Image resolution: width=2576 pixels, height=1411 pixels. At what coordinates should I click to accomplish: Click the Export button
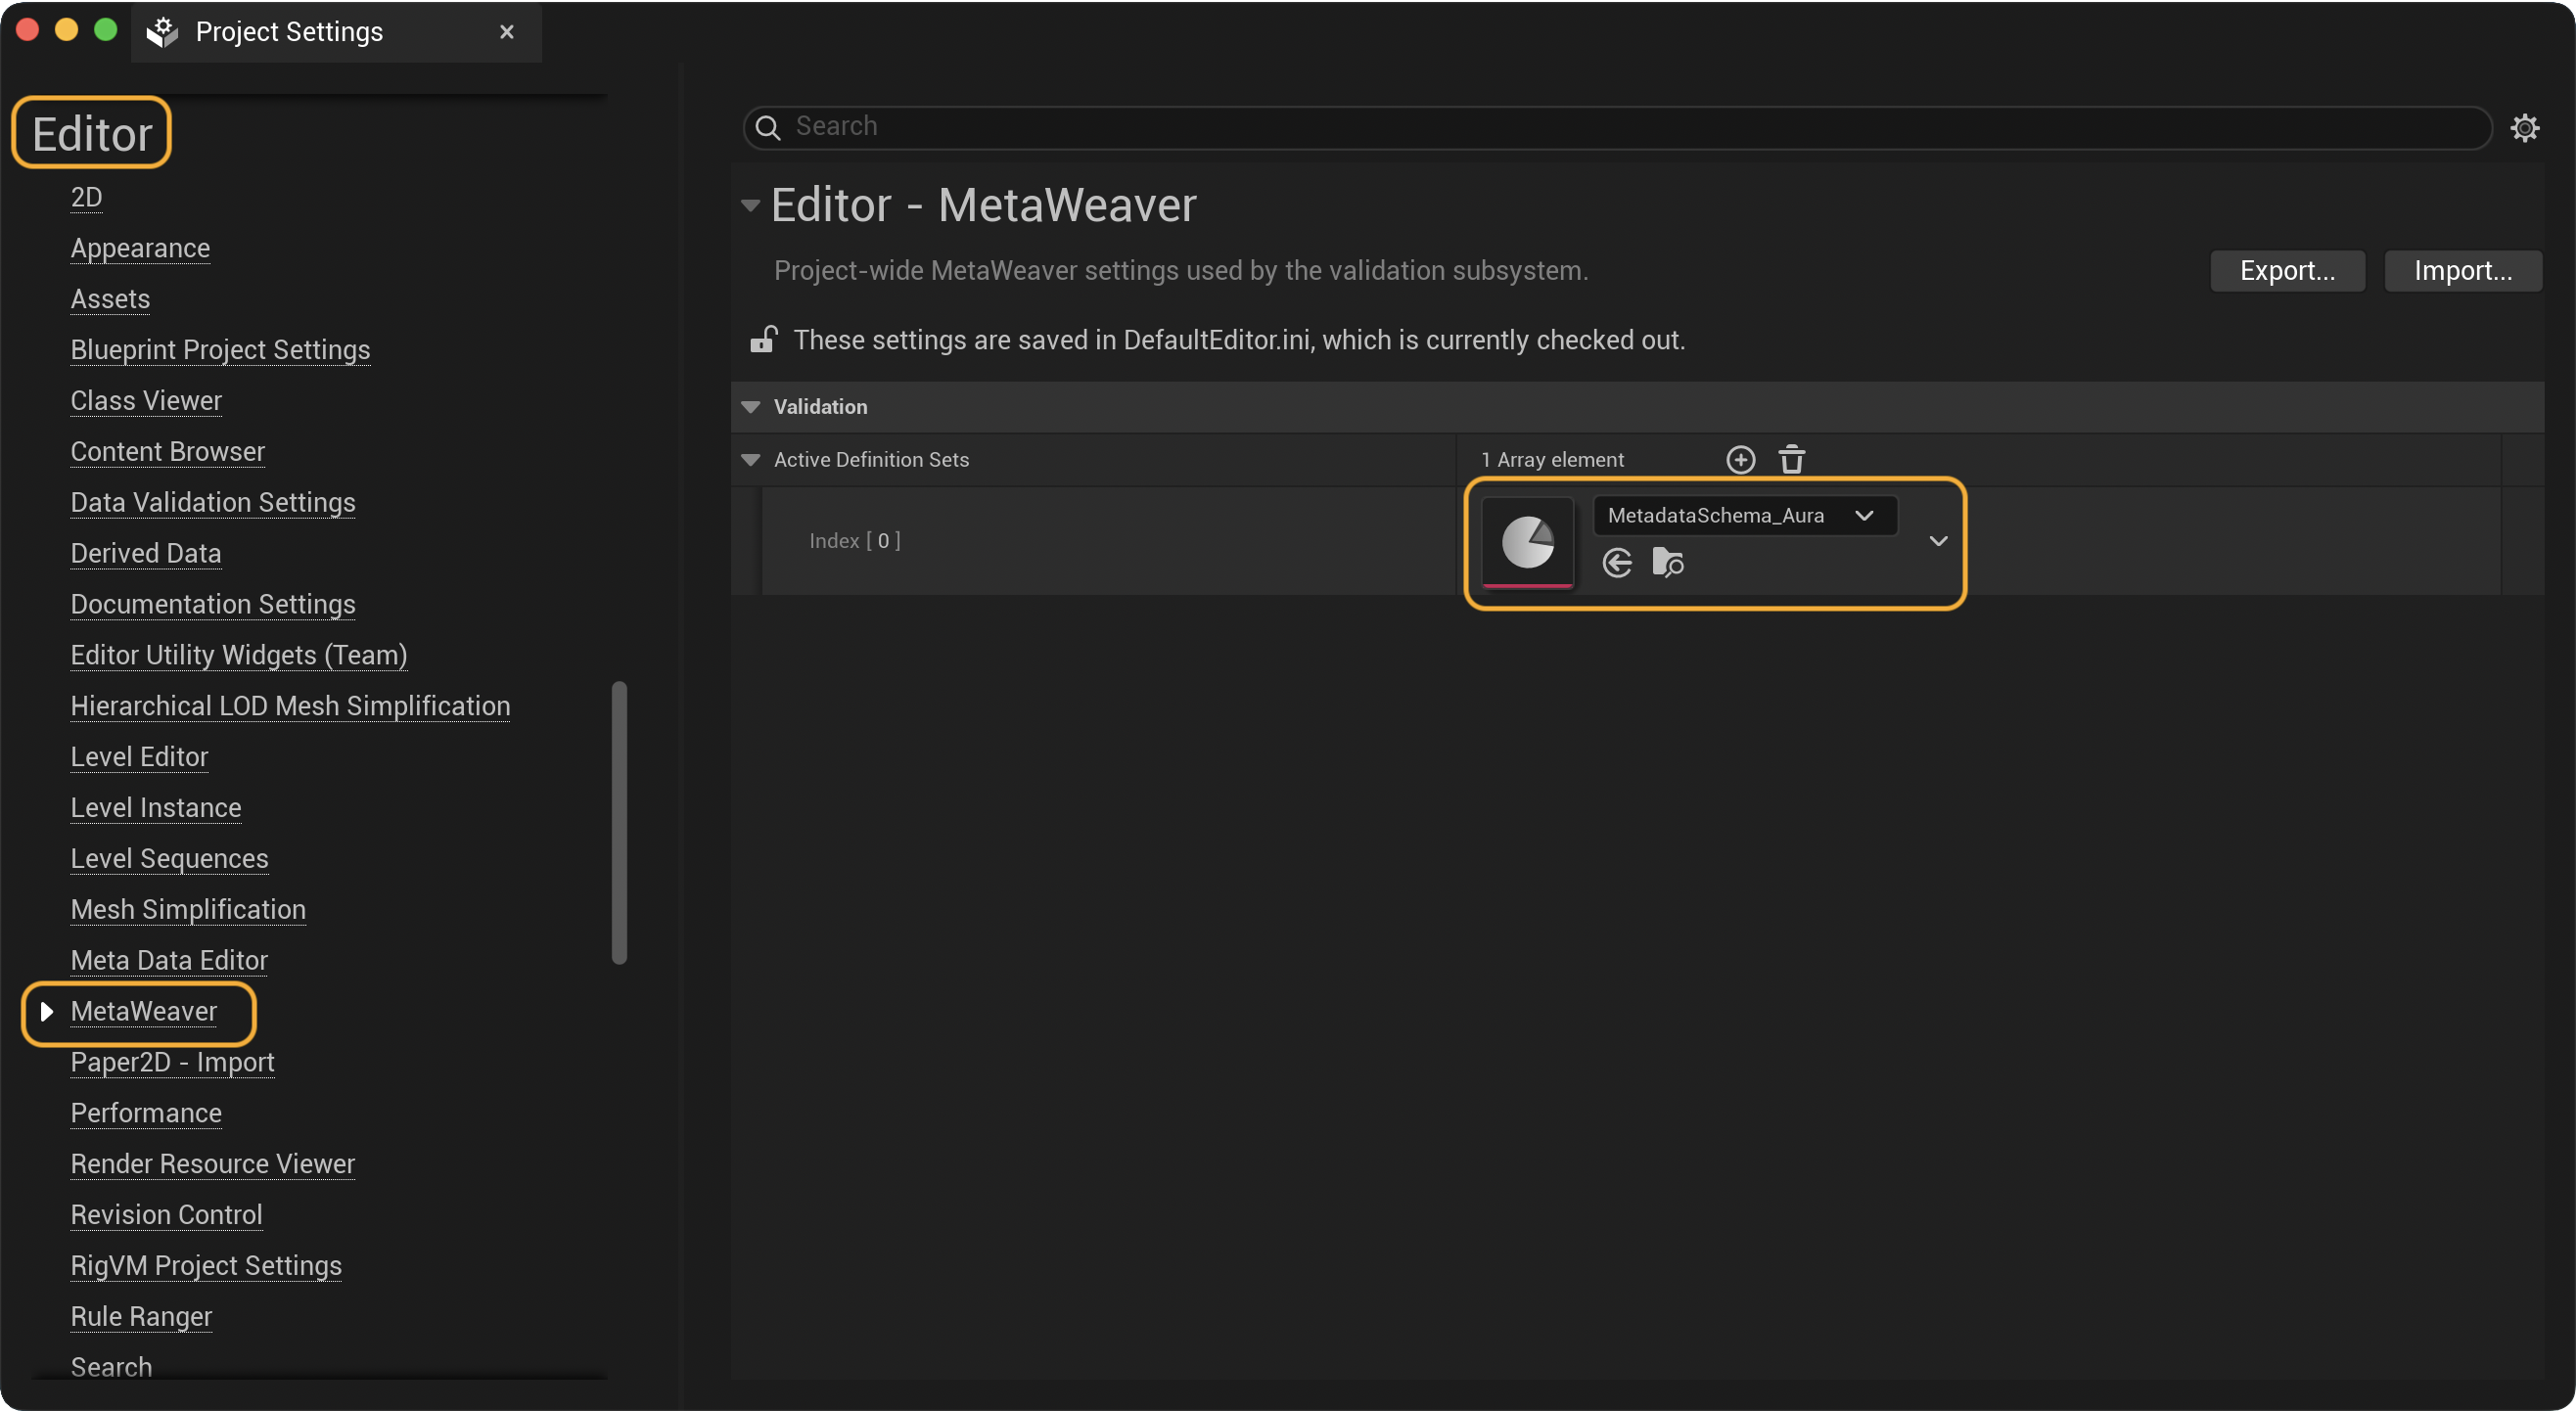point(2287,270)
